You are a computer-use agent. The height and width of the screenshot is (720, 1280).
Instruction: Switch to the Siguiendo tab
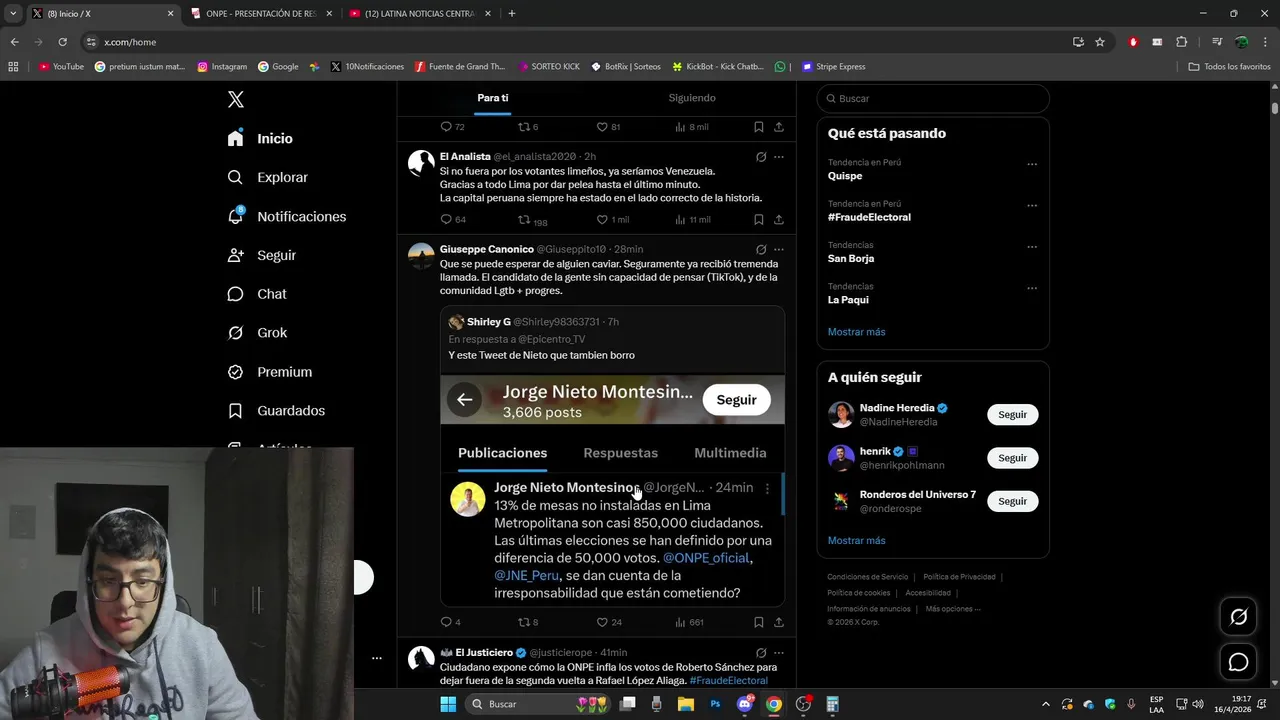pos(692,98)
